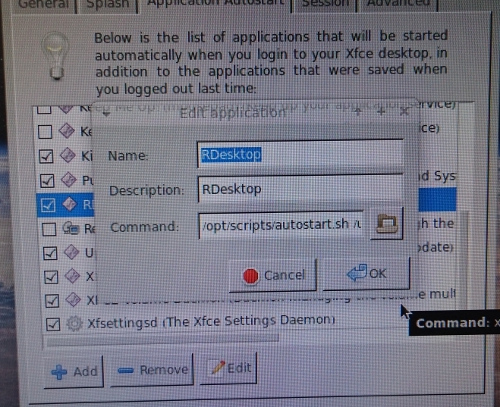Viewport: 500px width, 407px height.
Task: Click the Description text field
Action: (300, 189)
